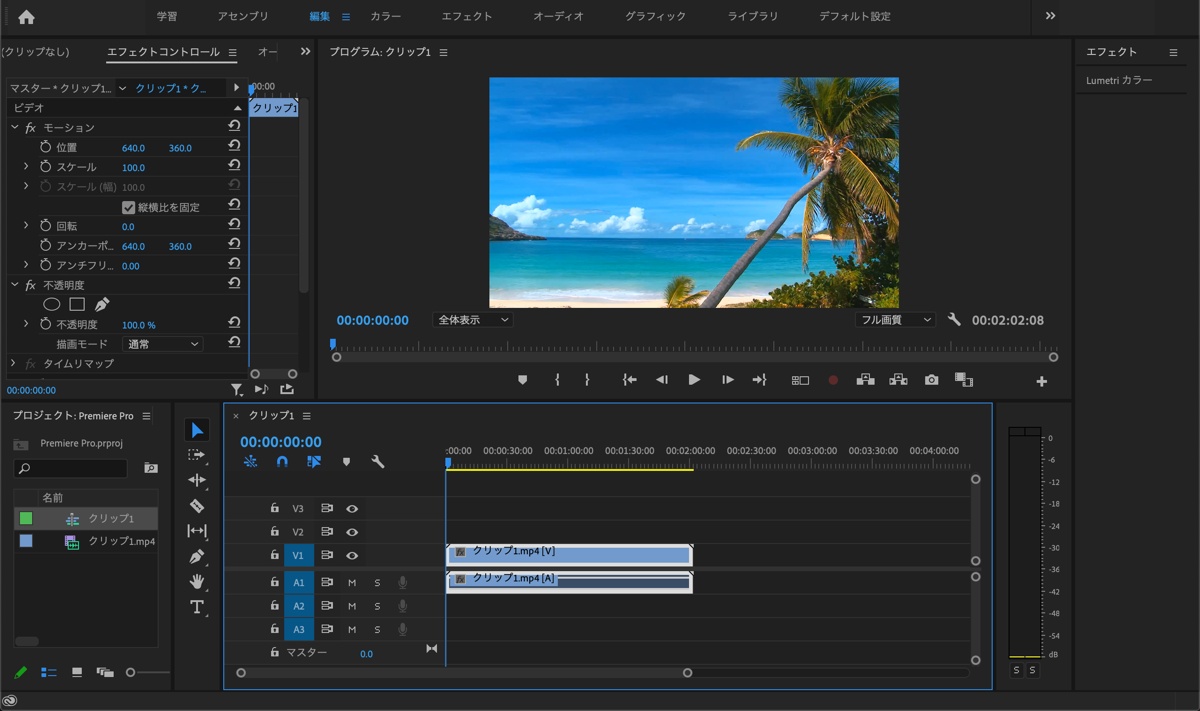Play the program monitor

pos(694,380)
